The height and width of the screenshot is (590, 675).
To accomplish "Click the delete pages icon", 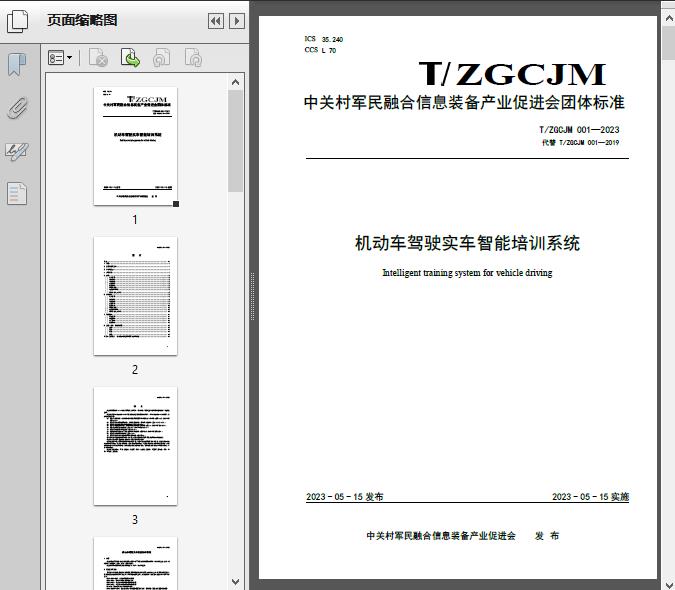I will [98, 59].
